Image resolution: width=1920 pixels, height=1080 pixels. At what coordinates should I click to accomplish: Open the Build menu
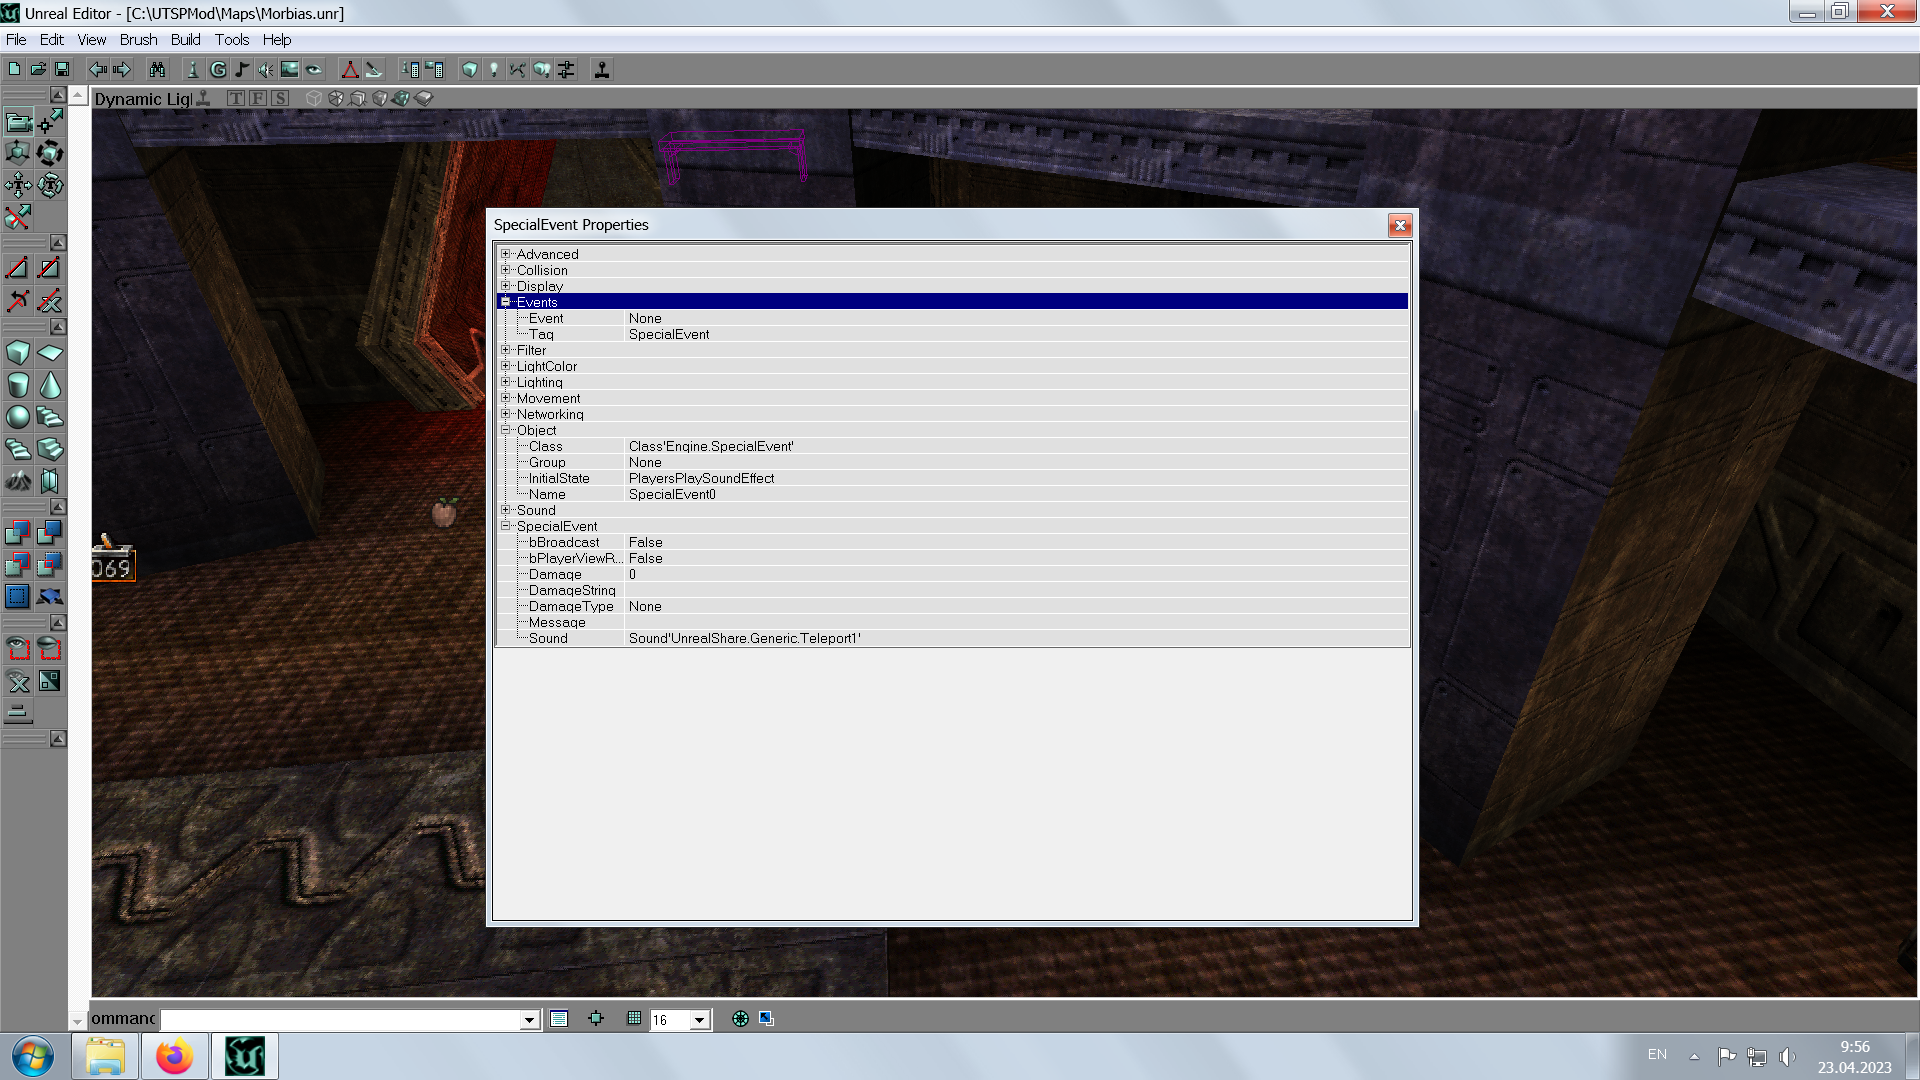(185, 40)
